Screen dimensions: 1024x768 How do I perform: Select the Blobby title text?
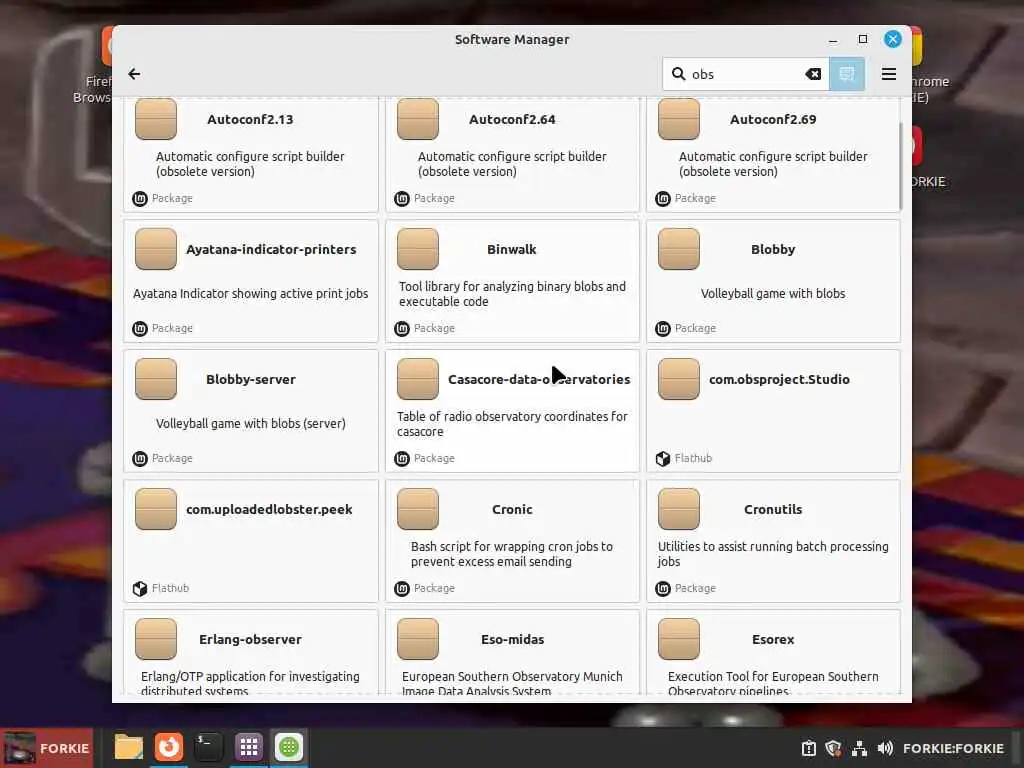coord(773,249)
